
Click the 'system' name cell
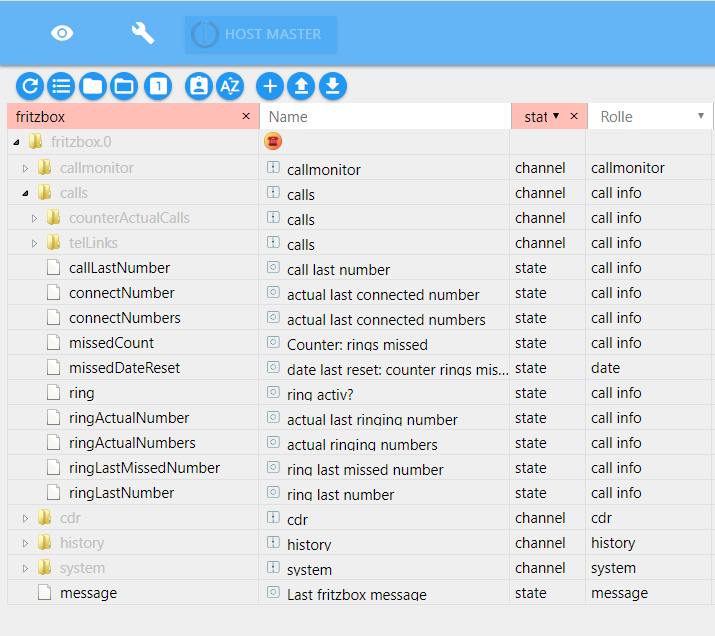(309, 570)
